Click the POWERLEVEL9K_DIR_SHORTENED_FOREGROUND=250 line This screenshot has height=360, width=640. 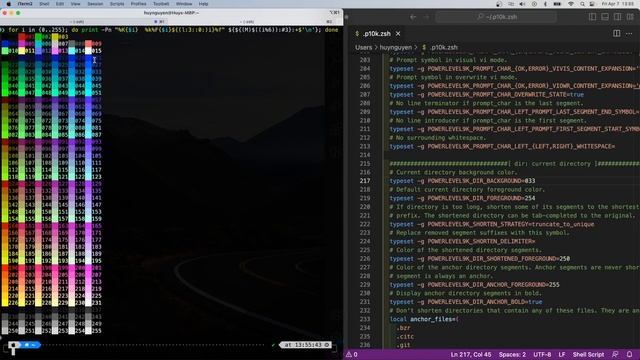[480, 259]
